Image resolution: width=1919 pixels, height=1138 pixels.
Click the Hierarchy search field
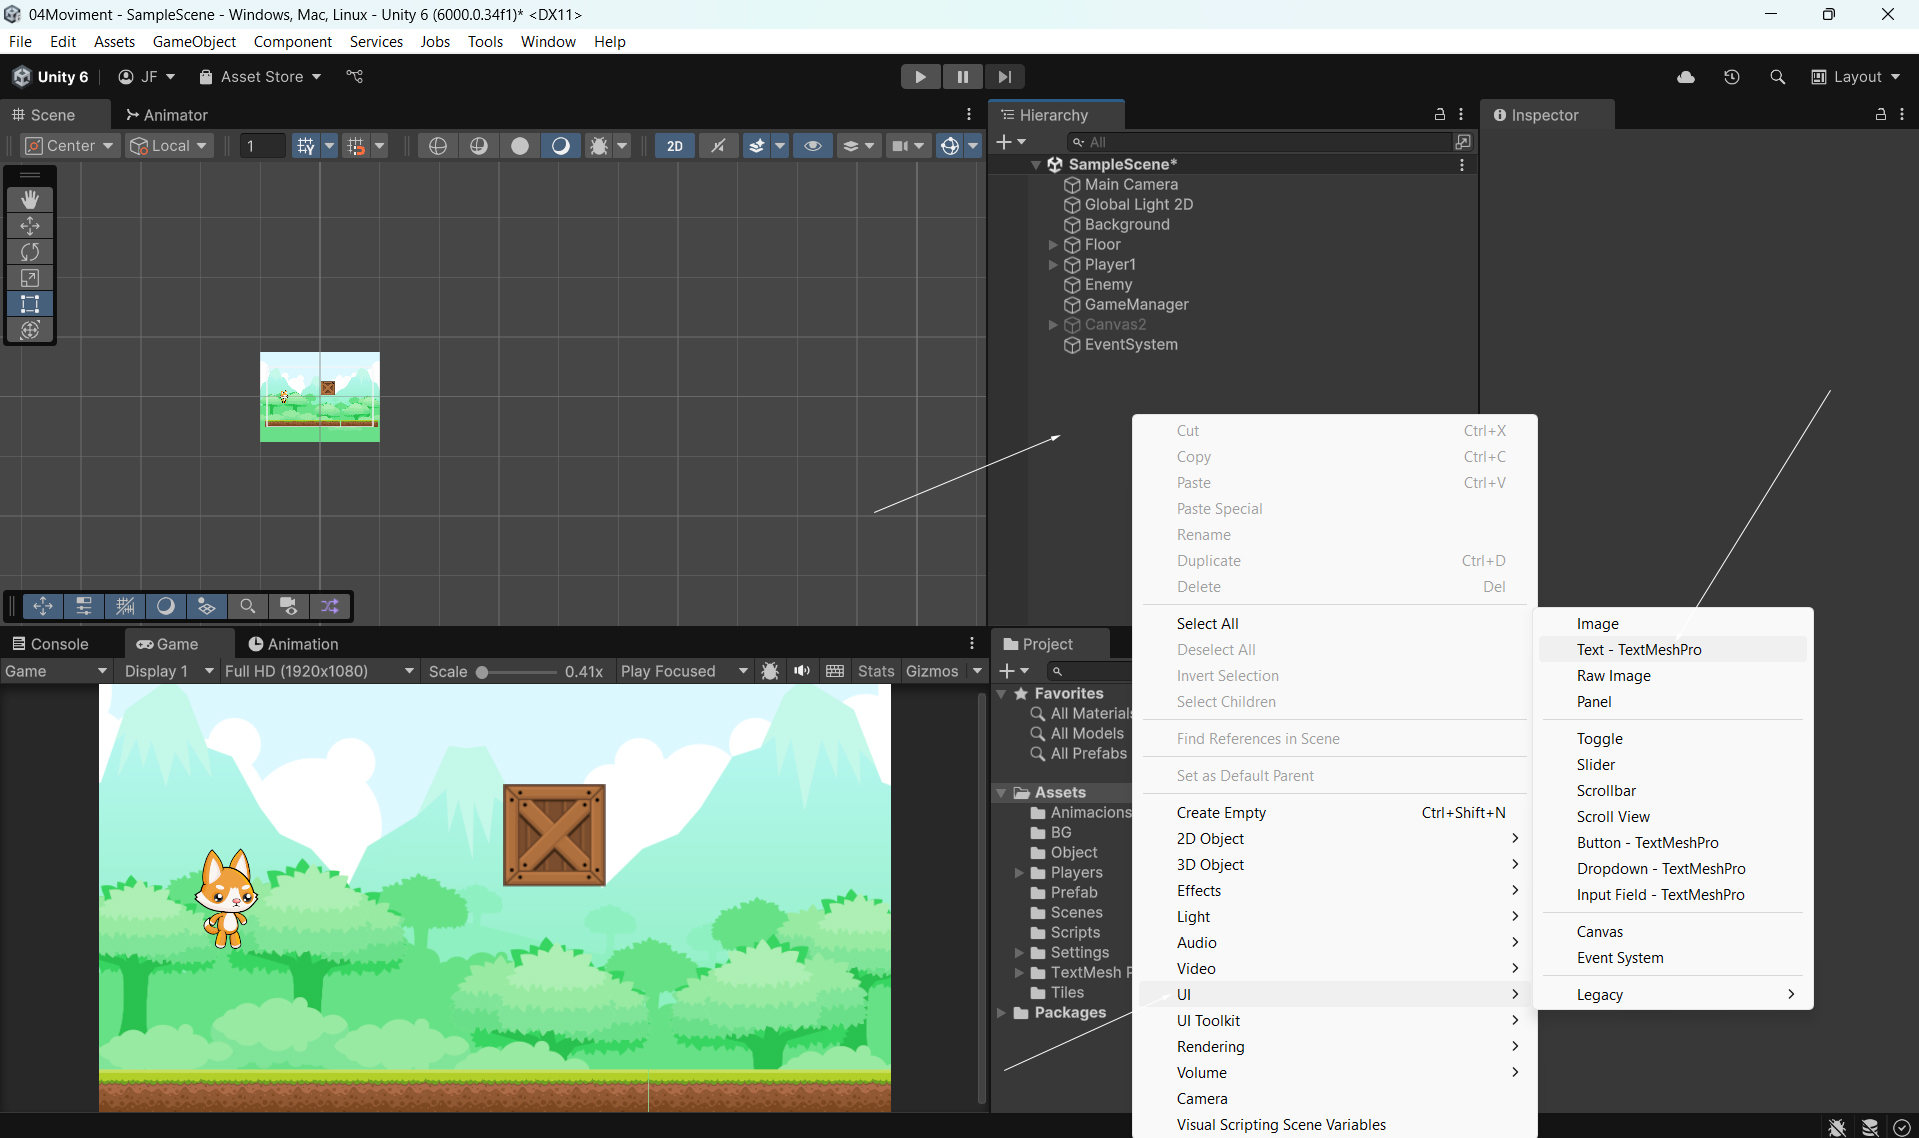pos(1260,142)
